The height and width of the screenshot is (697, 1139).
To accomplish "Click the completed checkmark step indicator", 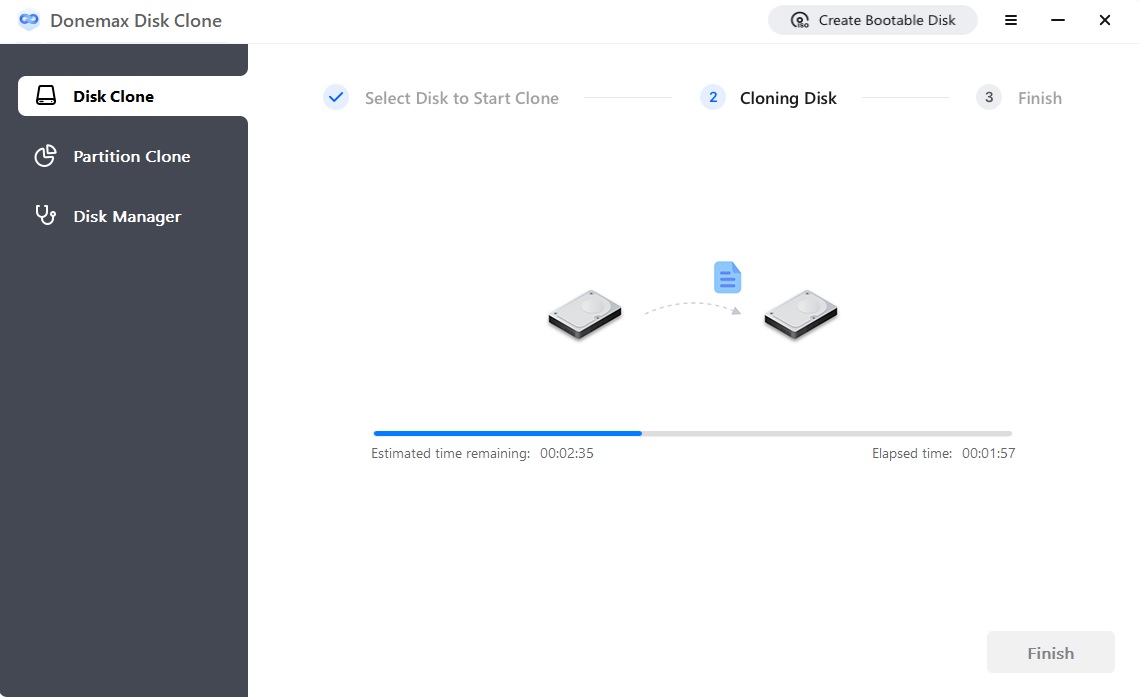I will tap(336, 97).
